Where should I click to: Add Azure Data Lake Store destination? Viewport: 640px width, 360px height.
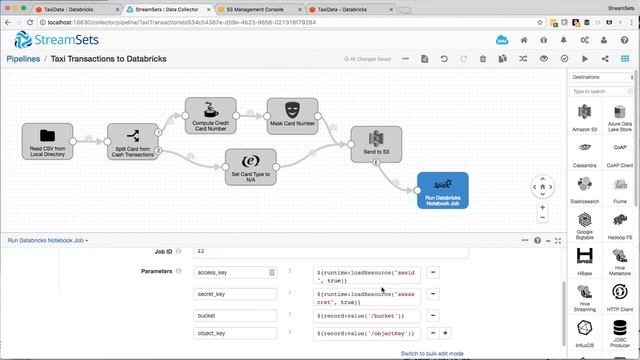click(620, 118)
